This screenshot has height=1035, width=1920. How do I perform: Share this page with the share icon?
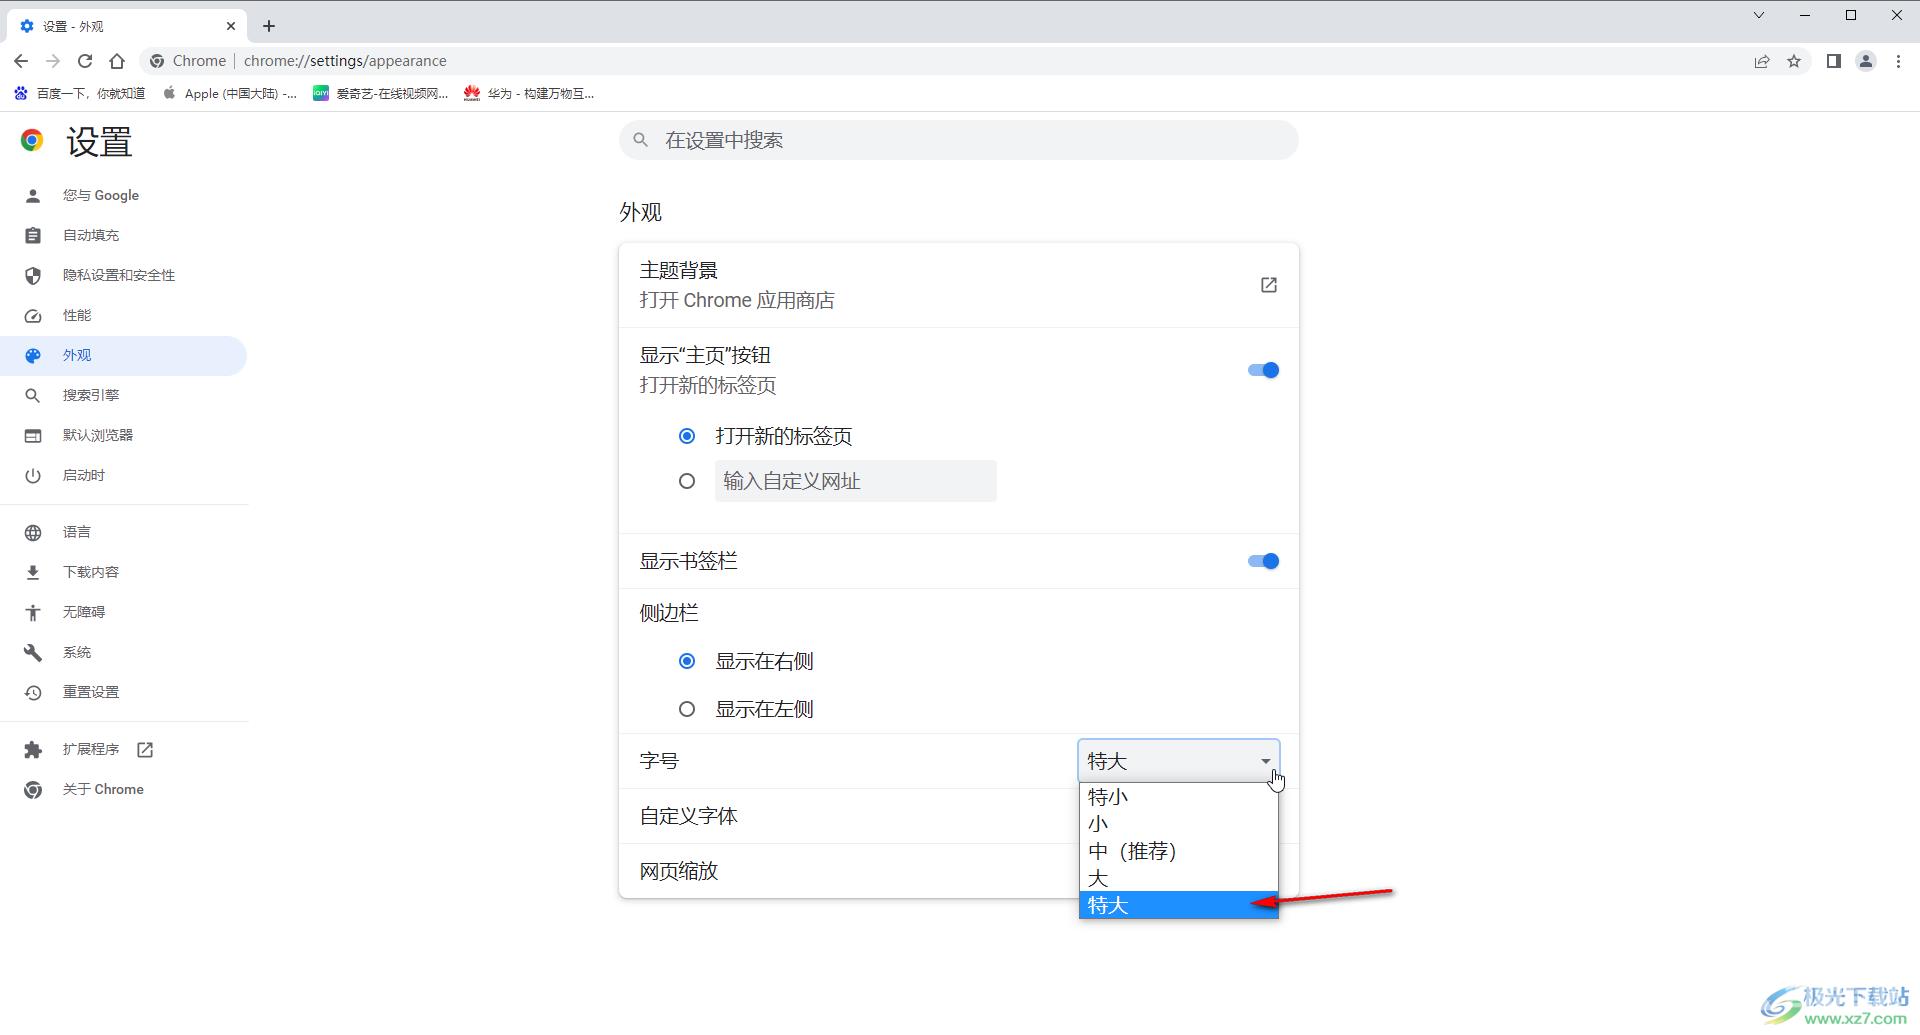point(1762,61)
